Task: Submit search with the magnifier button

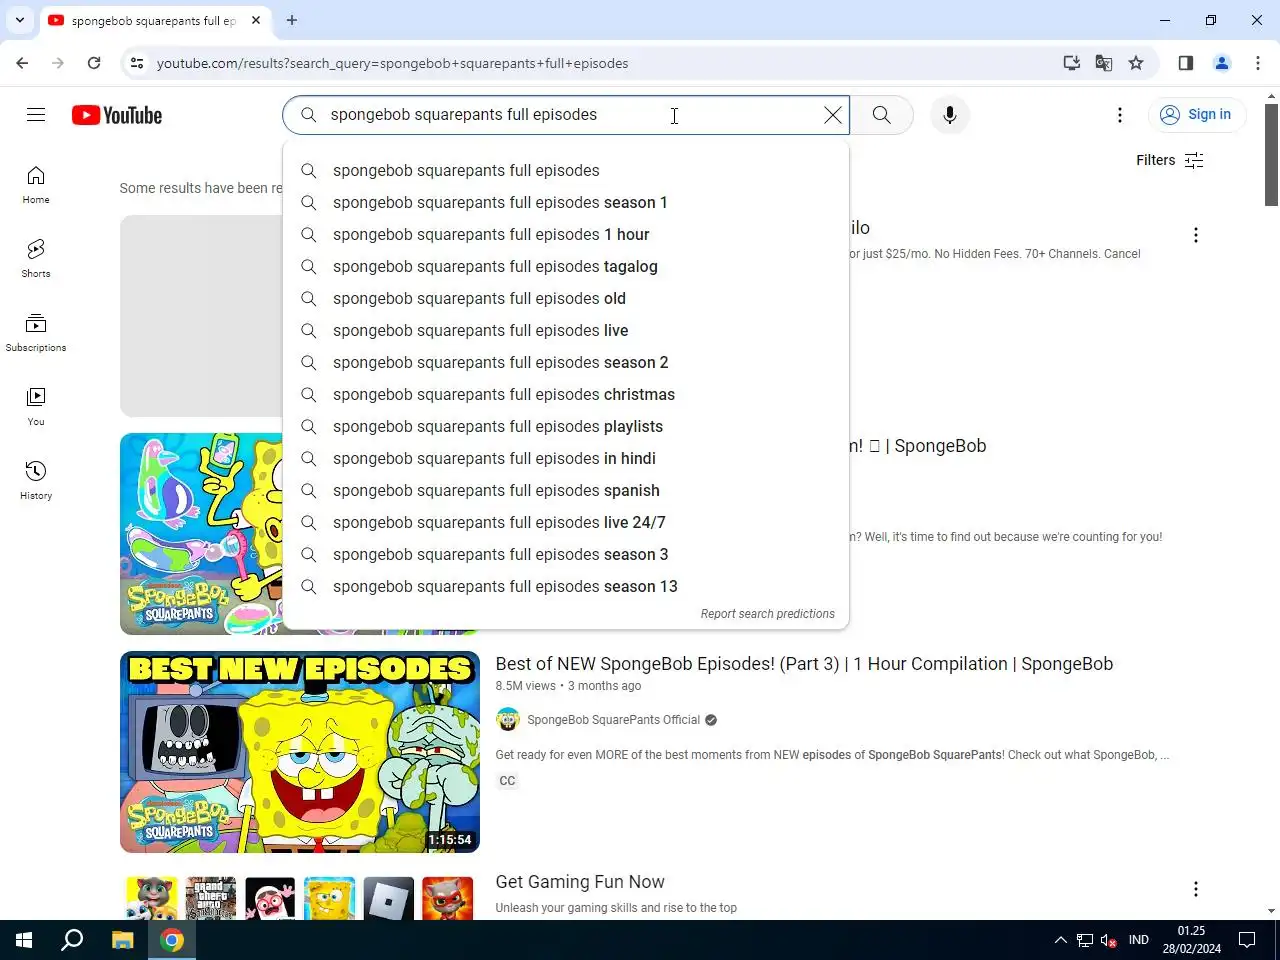Action: (x=881, y=115)
